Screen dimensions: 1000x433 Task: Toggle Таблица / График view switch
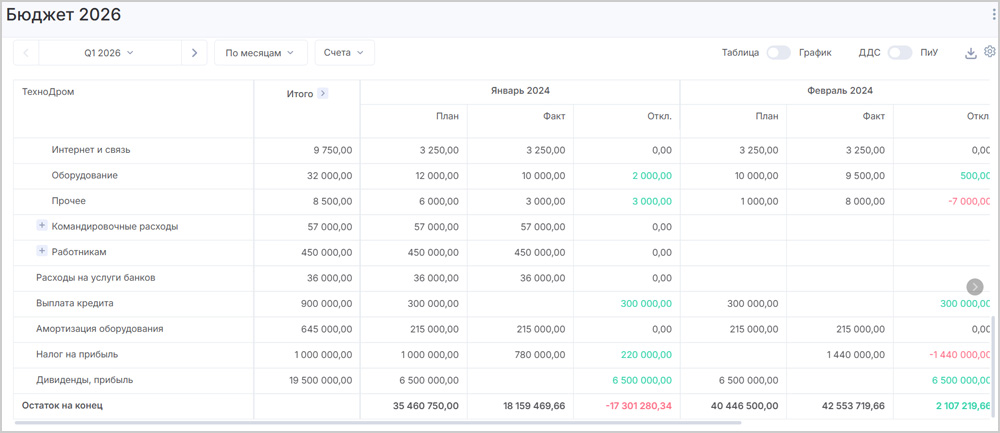coord(778,53)
